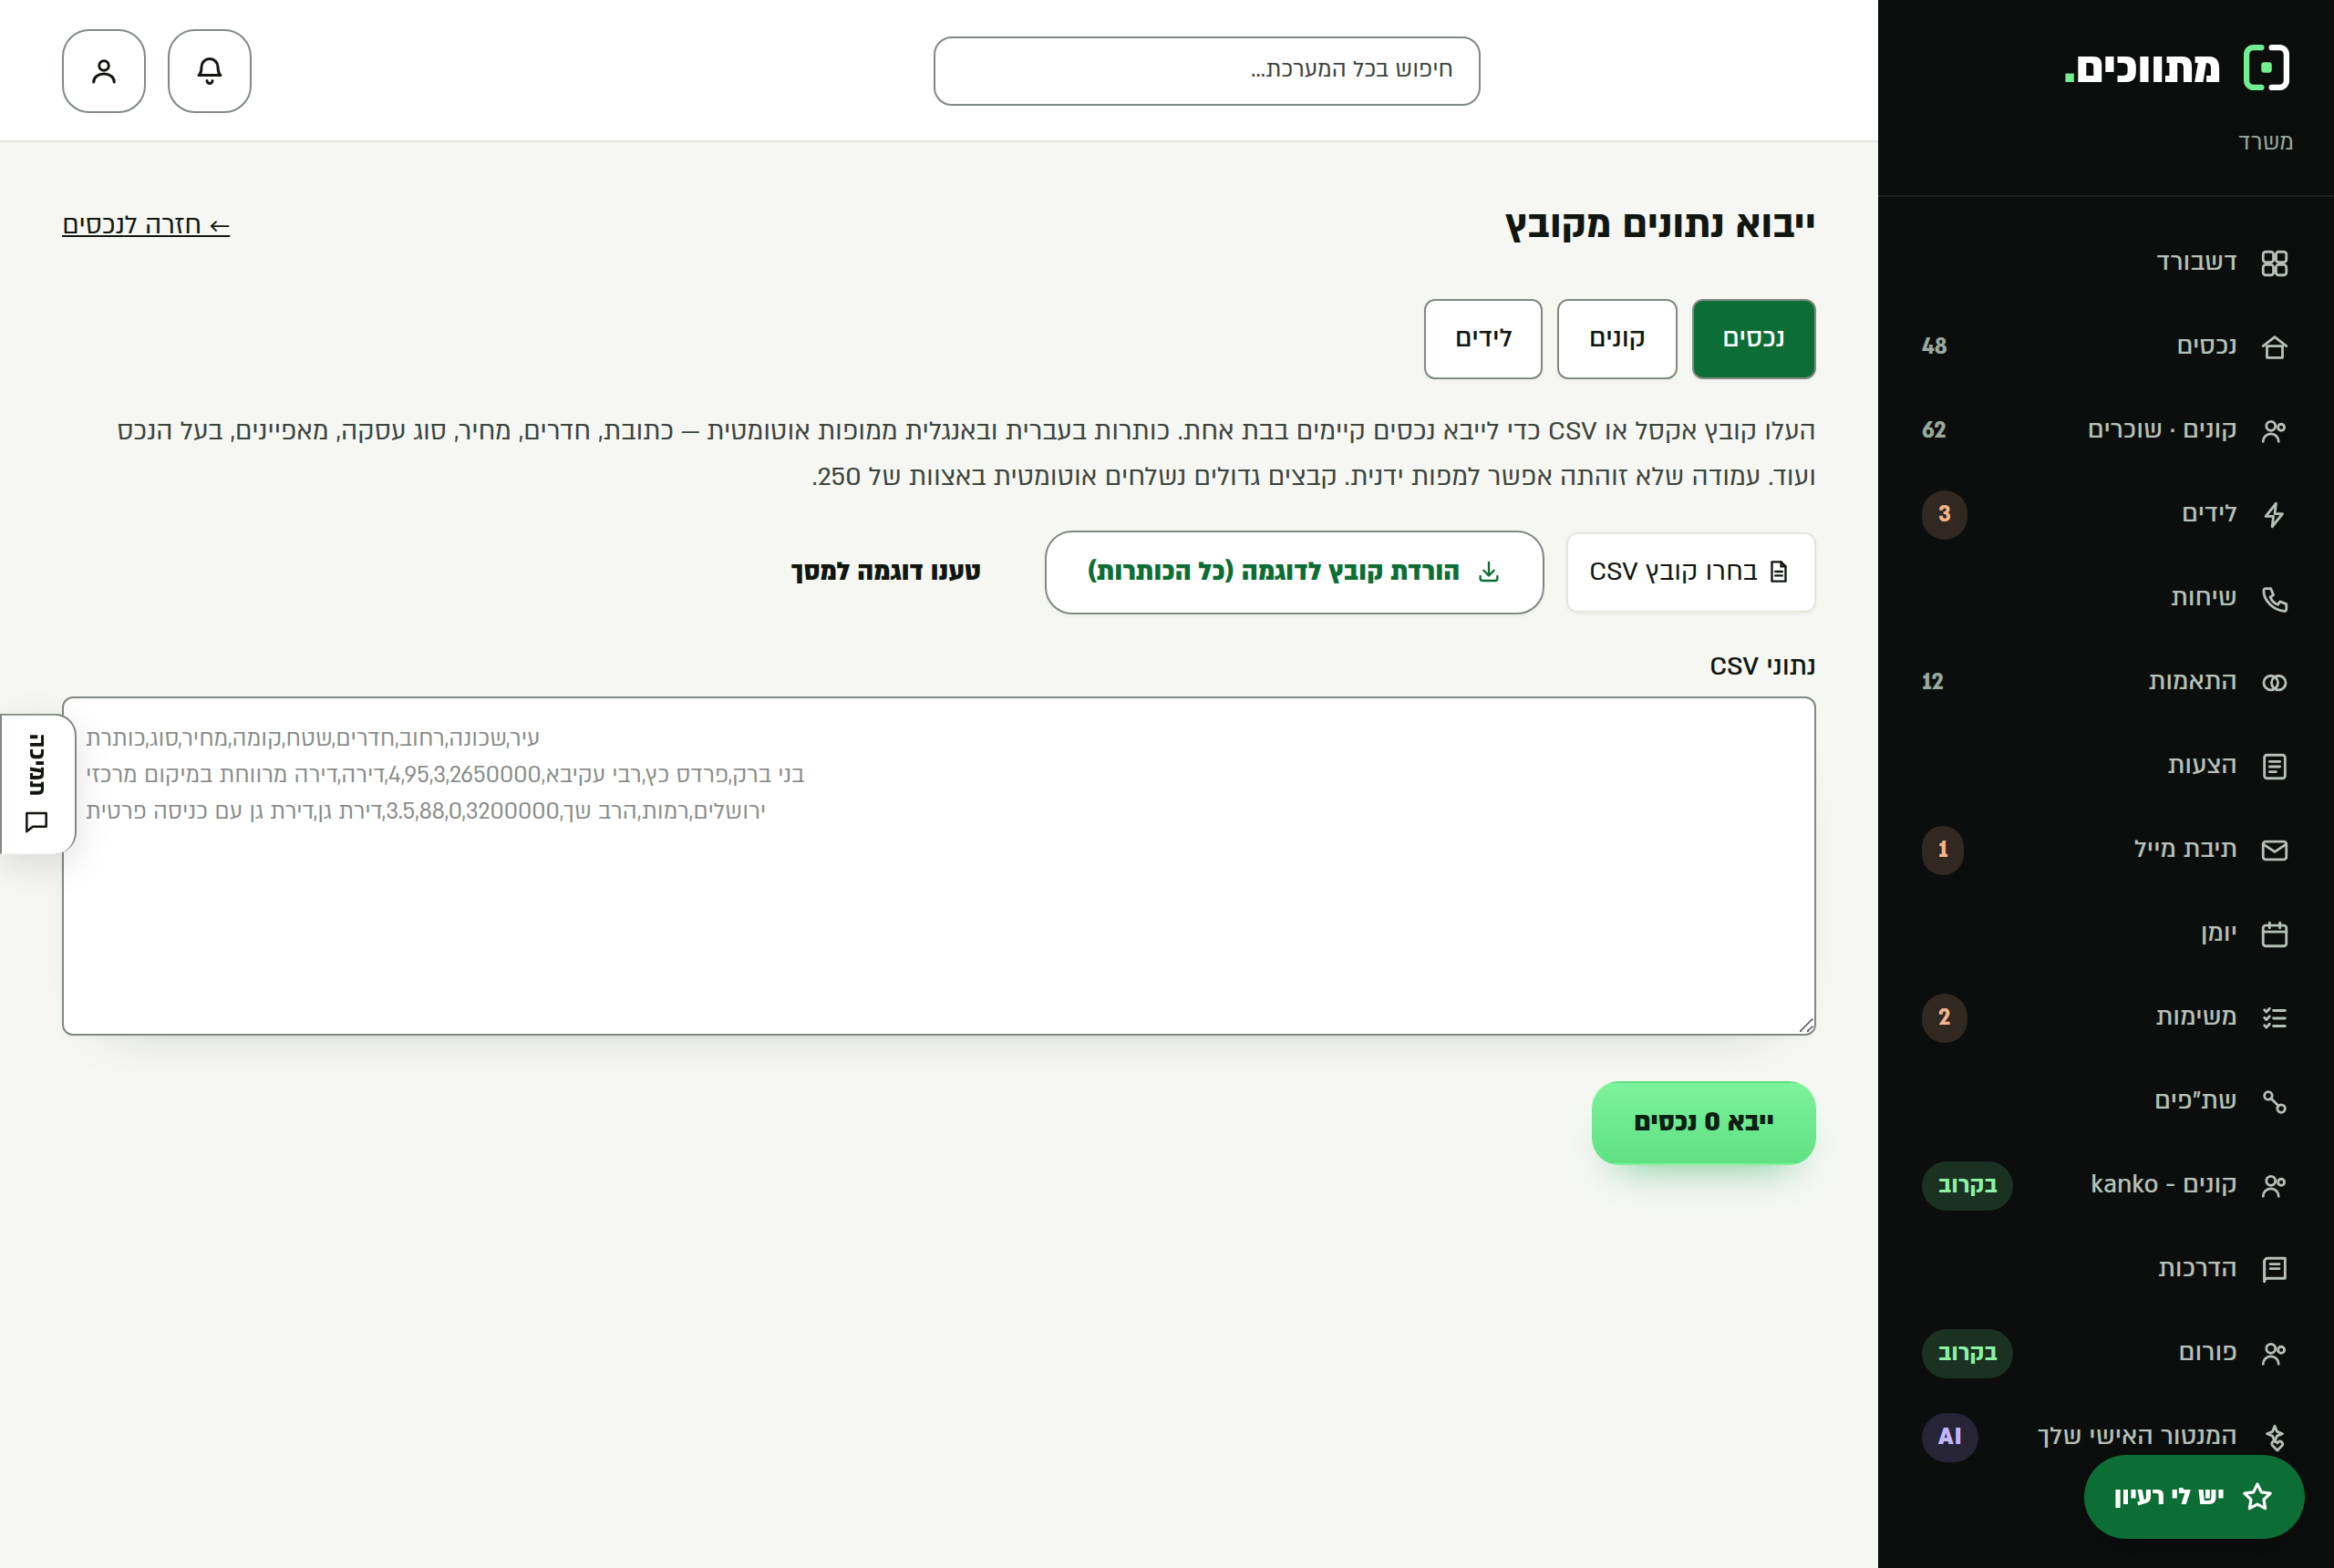Click טענו דוגמה למסך
The image size is (2334, 1568).
(x=886, y=572)
